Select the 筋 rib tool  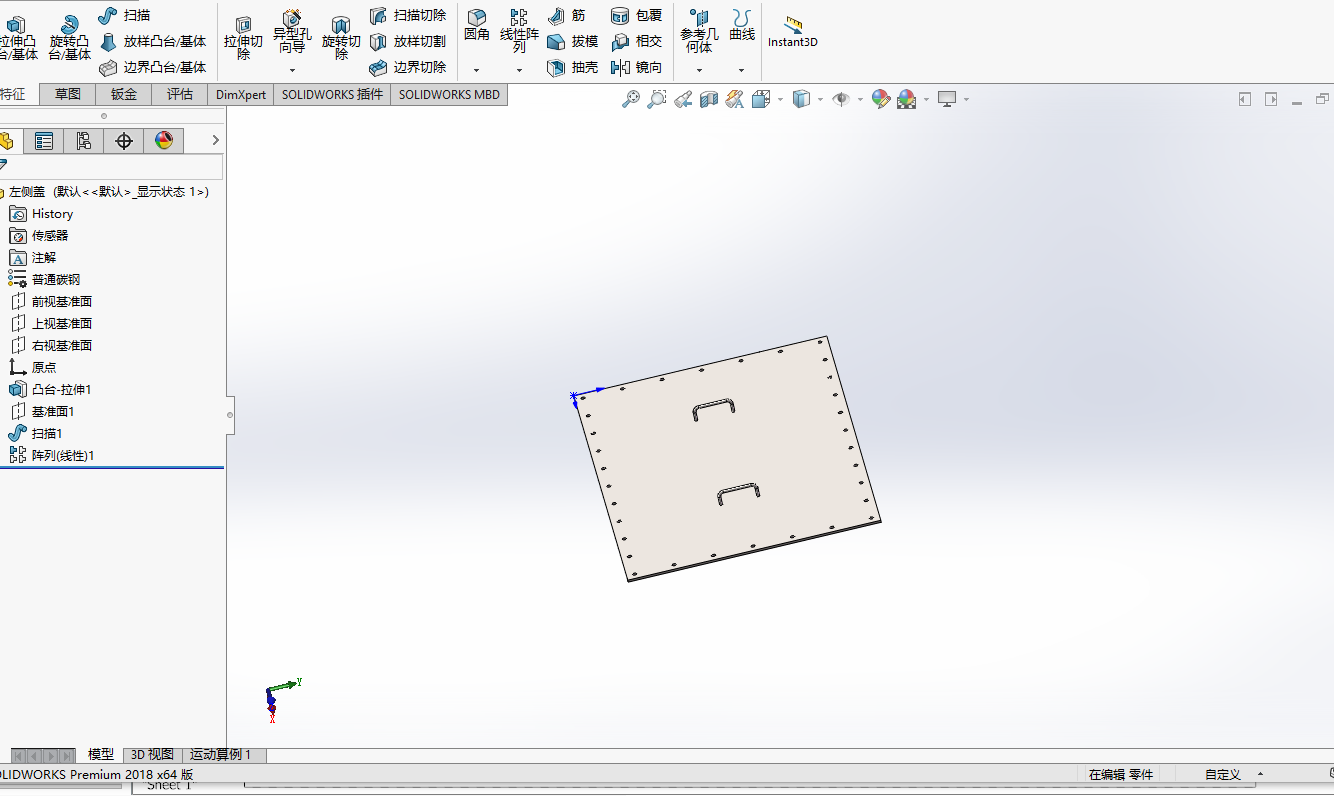click(567, 15)
